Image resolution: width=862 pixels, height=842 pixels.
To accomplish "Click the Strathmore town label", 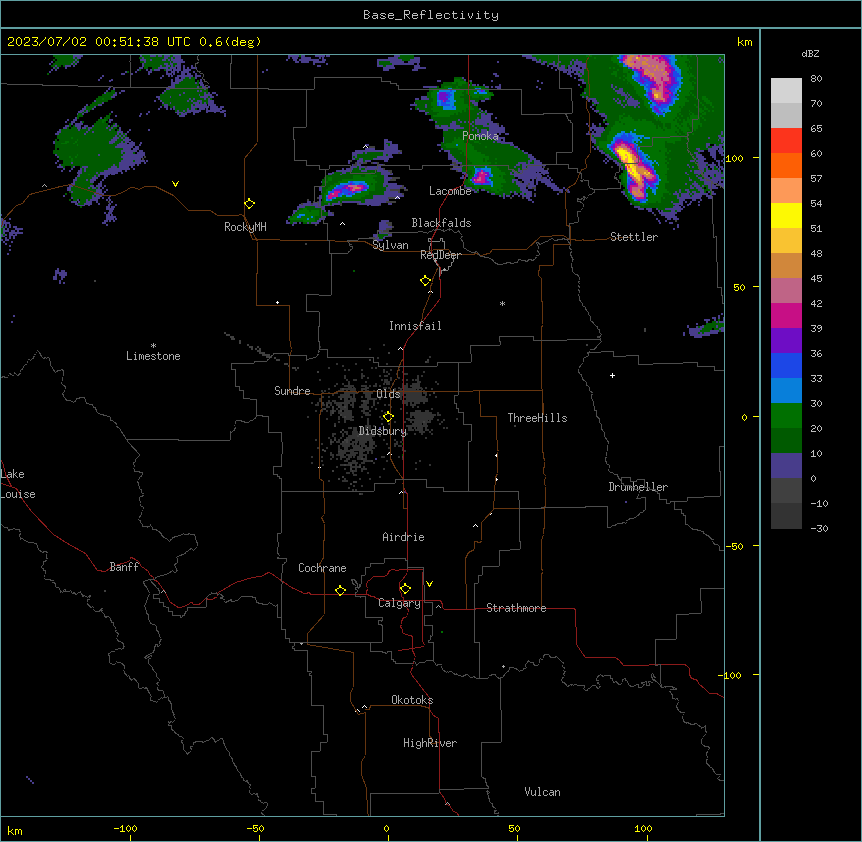I will (x=516, y=608).
